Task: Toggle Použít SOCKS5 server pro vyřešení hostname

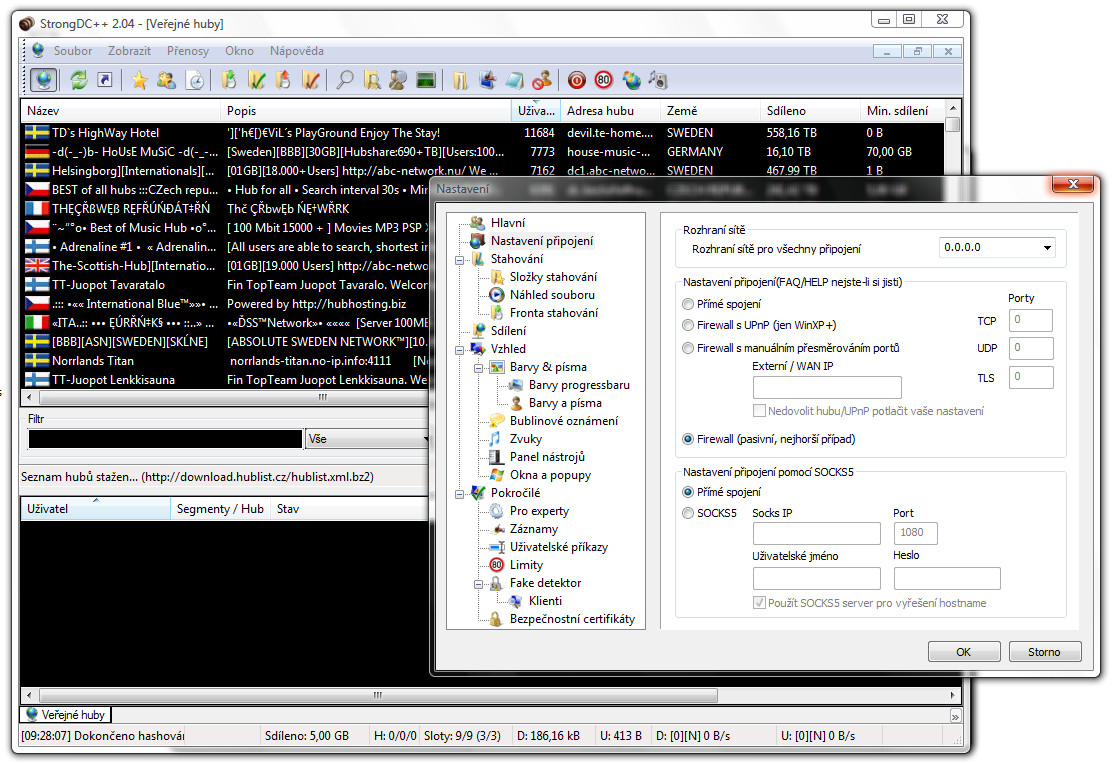Action: pos(759,603)
